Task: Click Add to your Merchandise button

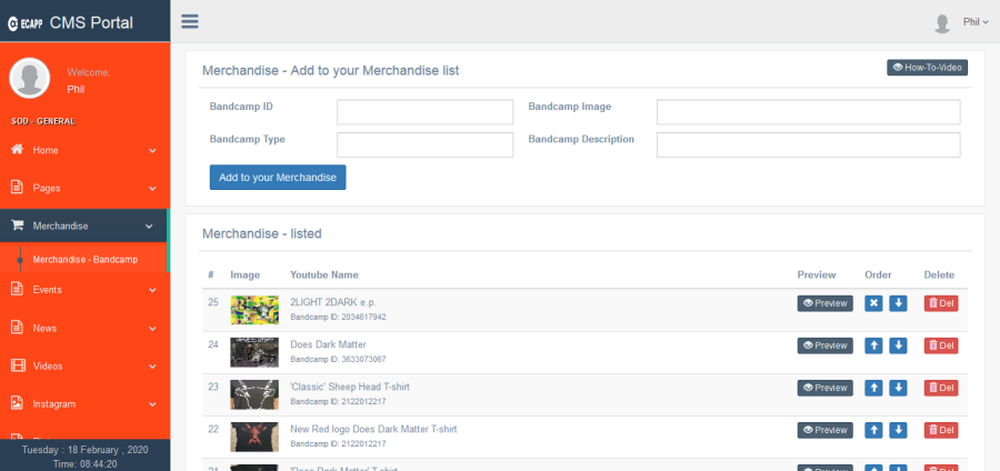Action: coord(277,178)
